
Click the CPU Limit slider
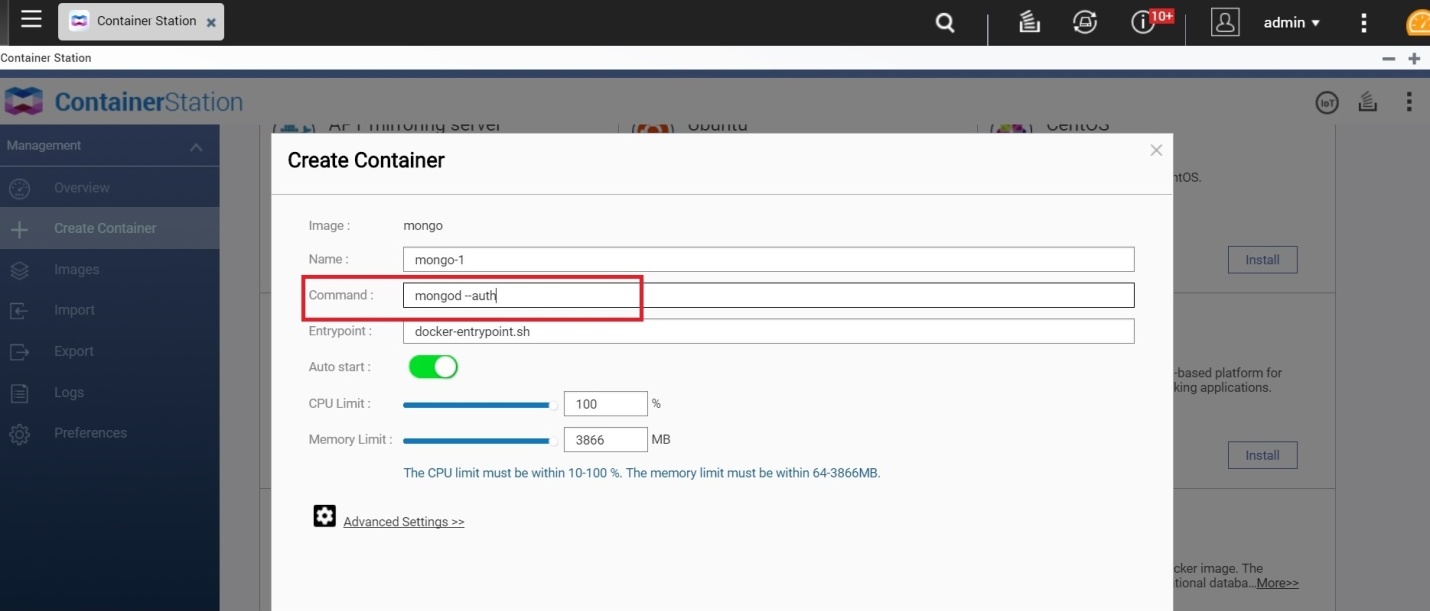coord(479,405)
